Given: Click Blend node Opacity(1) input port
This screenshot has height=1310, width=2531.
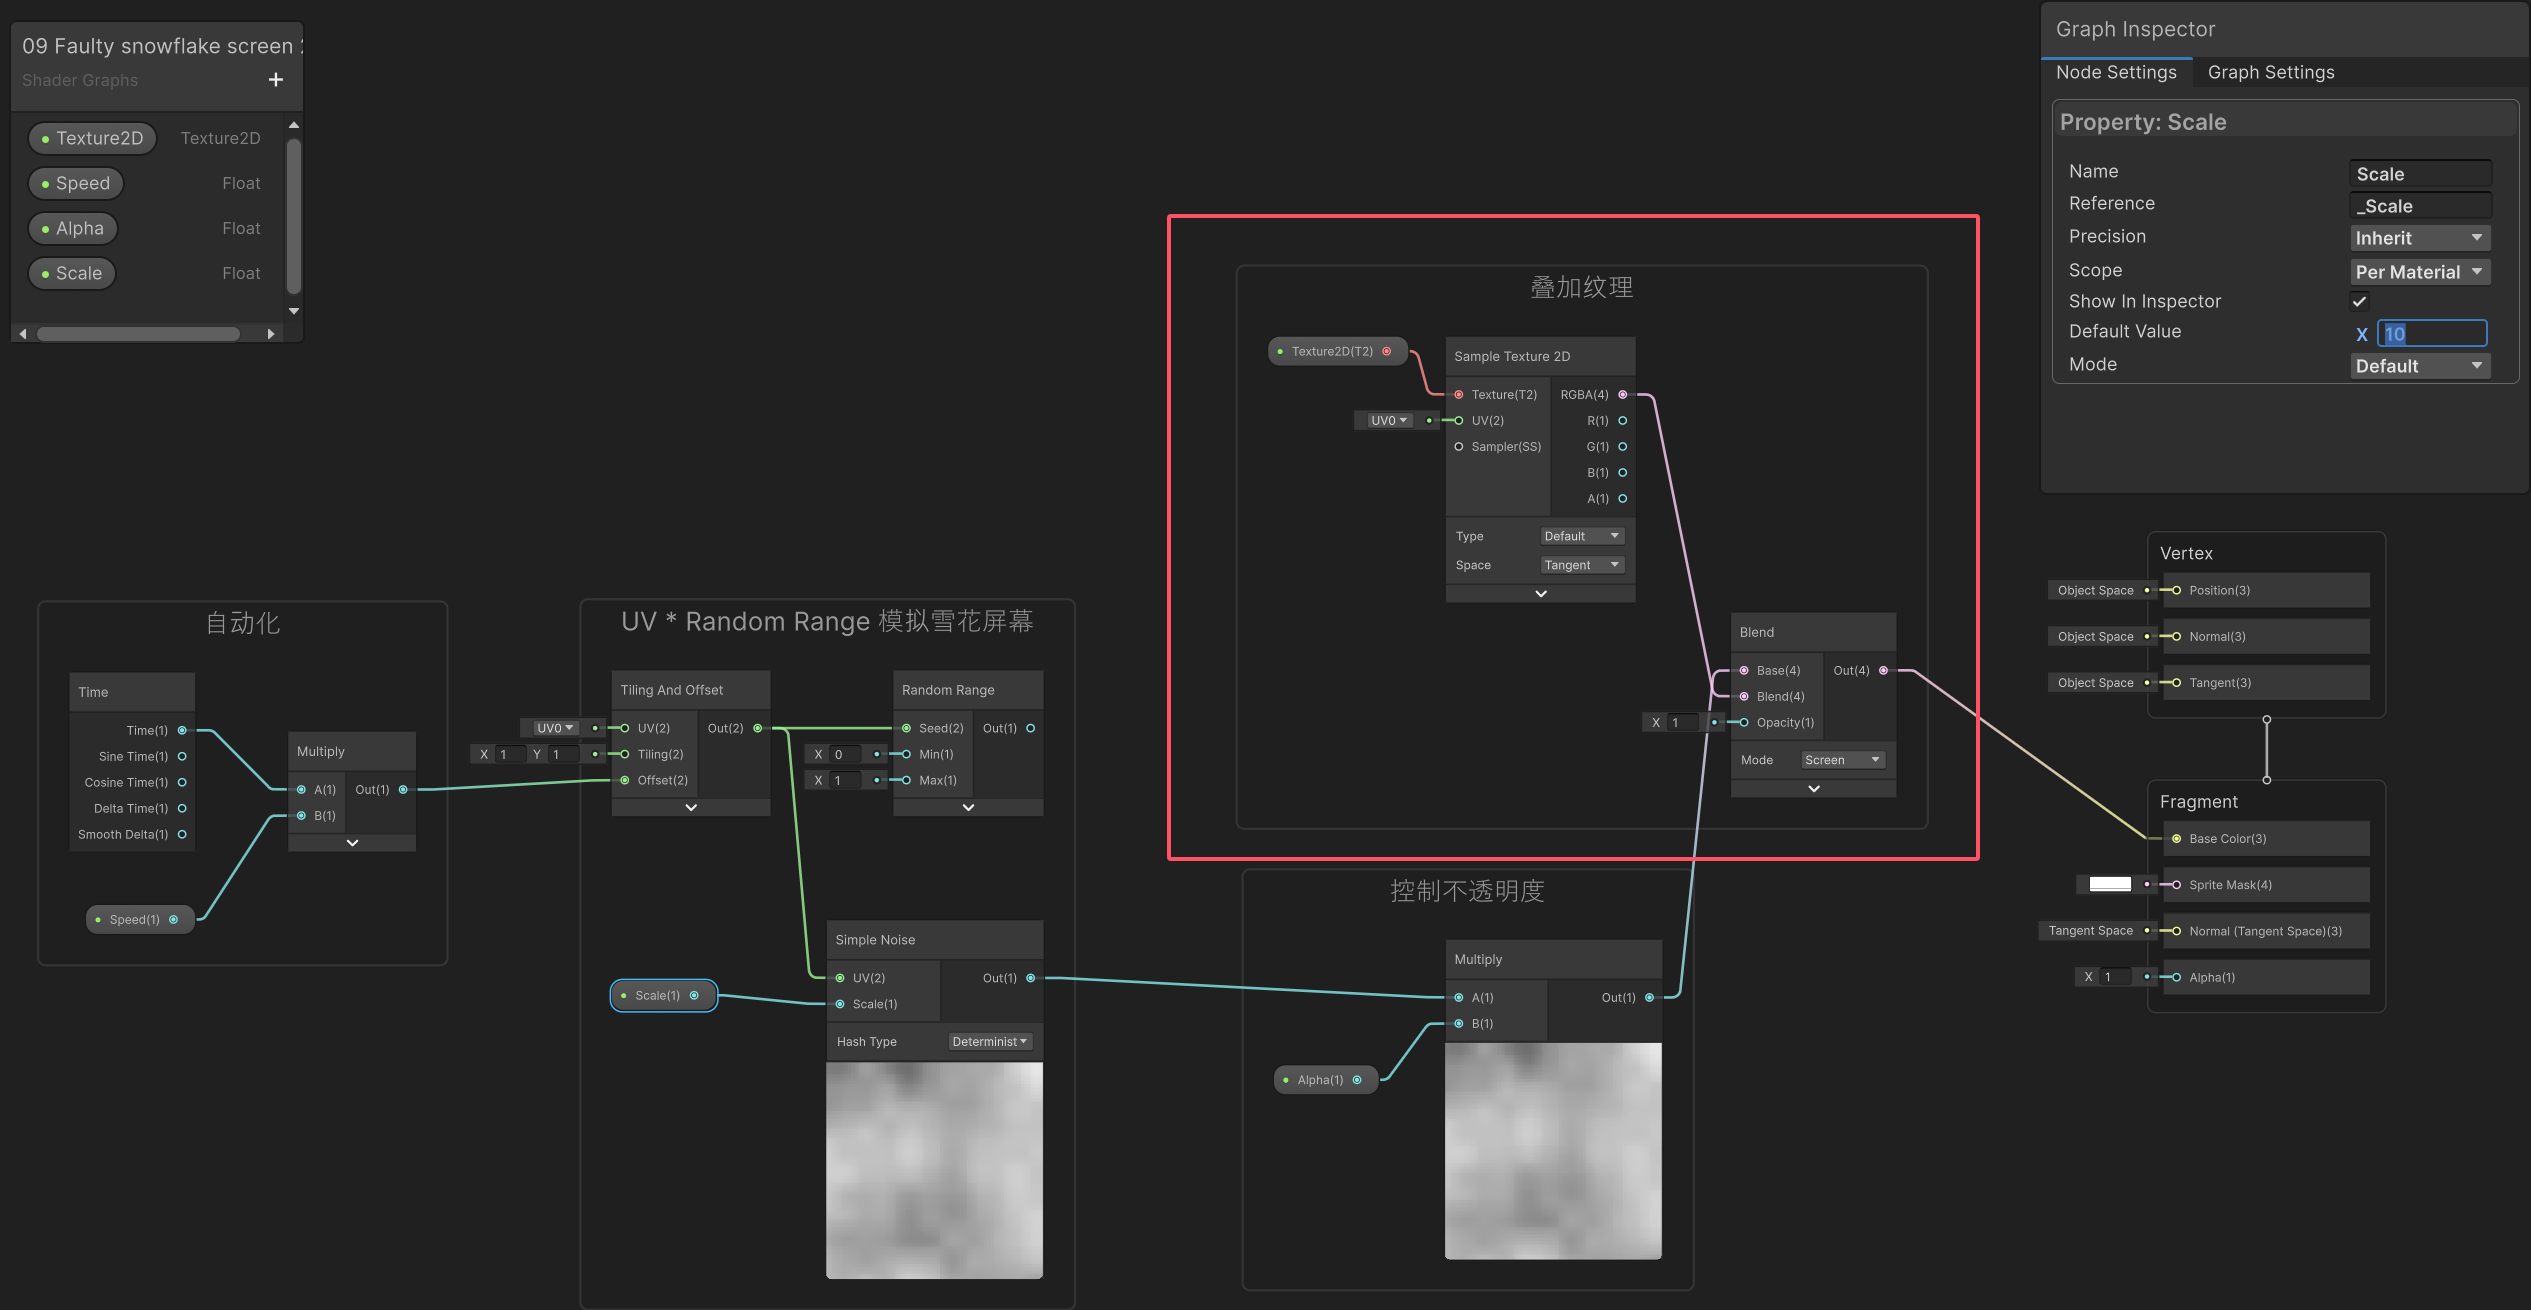Looking at the screenshot, I should pyautogui.click(x=1744, y=723).
